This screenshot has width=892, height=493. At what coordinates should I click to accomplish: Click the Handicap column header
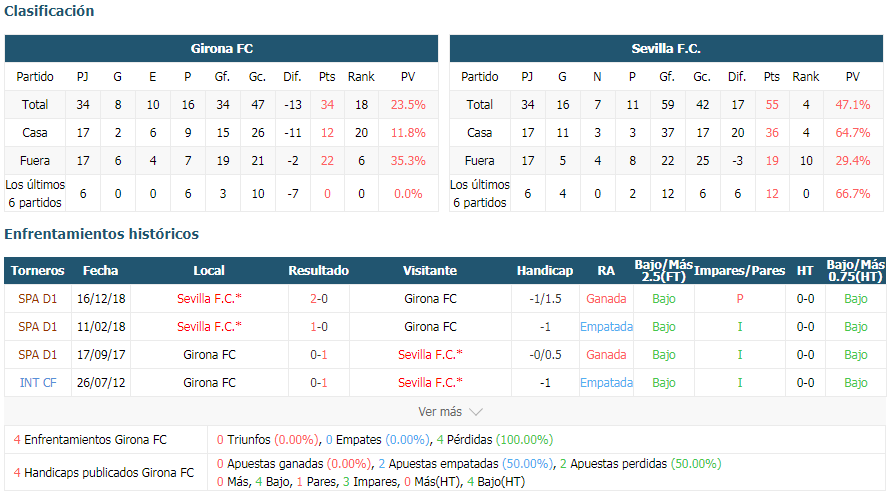pyautogui.click(x=544, y=271)
